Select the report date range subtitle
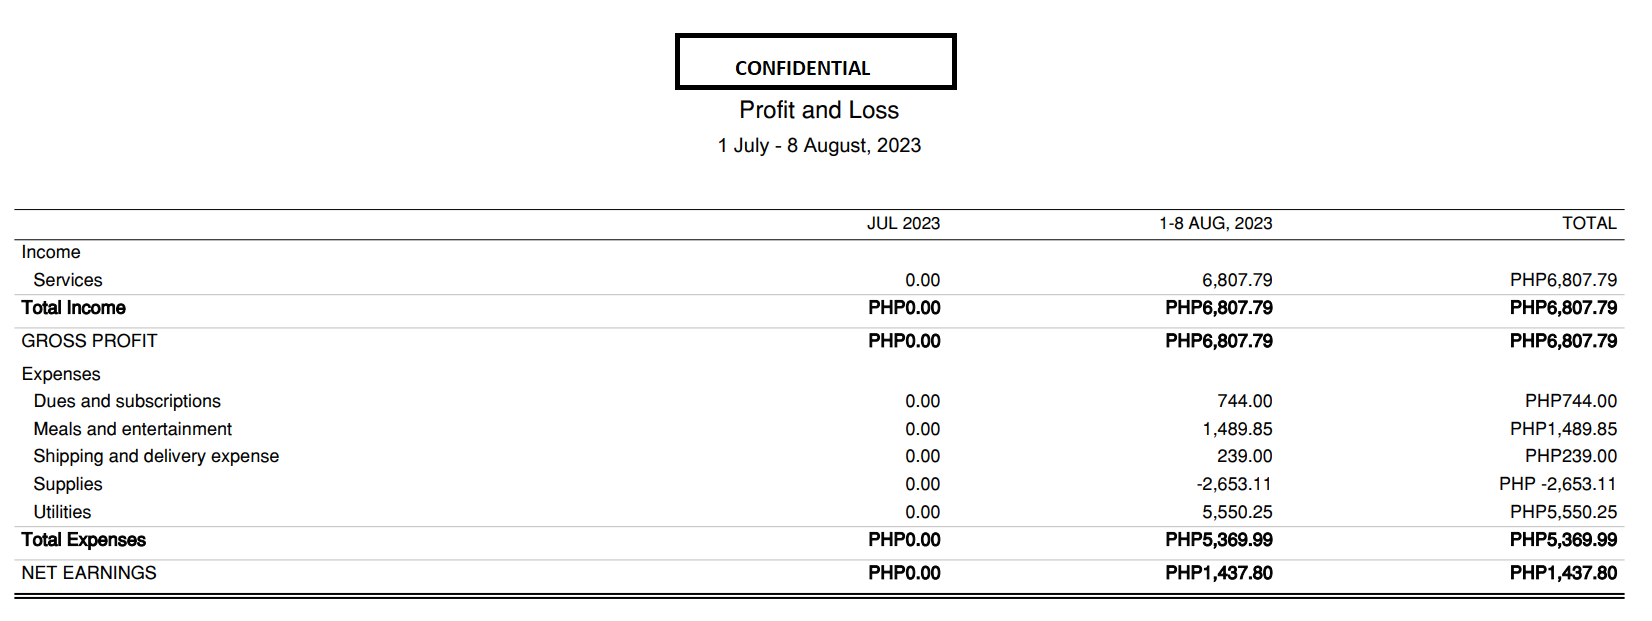The width and height of the screenshot is (1652, 621). tap(819, 145)
